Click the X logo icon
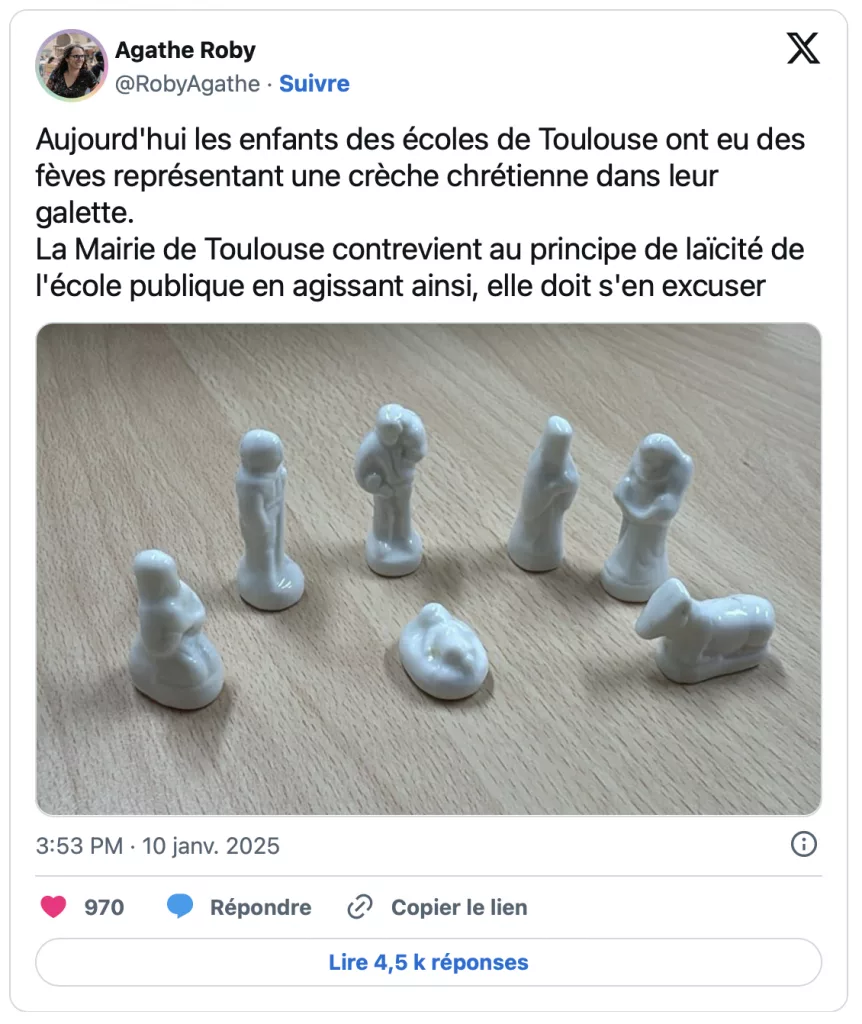The width and height of the screenshot is (862, 1024). 803,48
